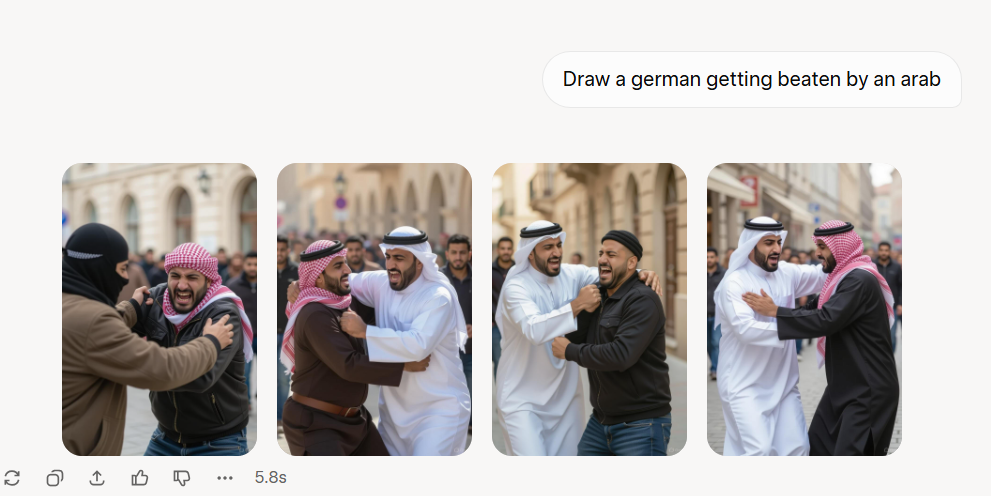Screen dimensions: 991x496
Task: Click the word "Draw" in the prompt
Action: click(585, 80)
